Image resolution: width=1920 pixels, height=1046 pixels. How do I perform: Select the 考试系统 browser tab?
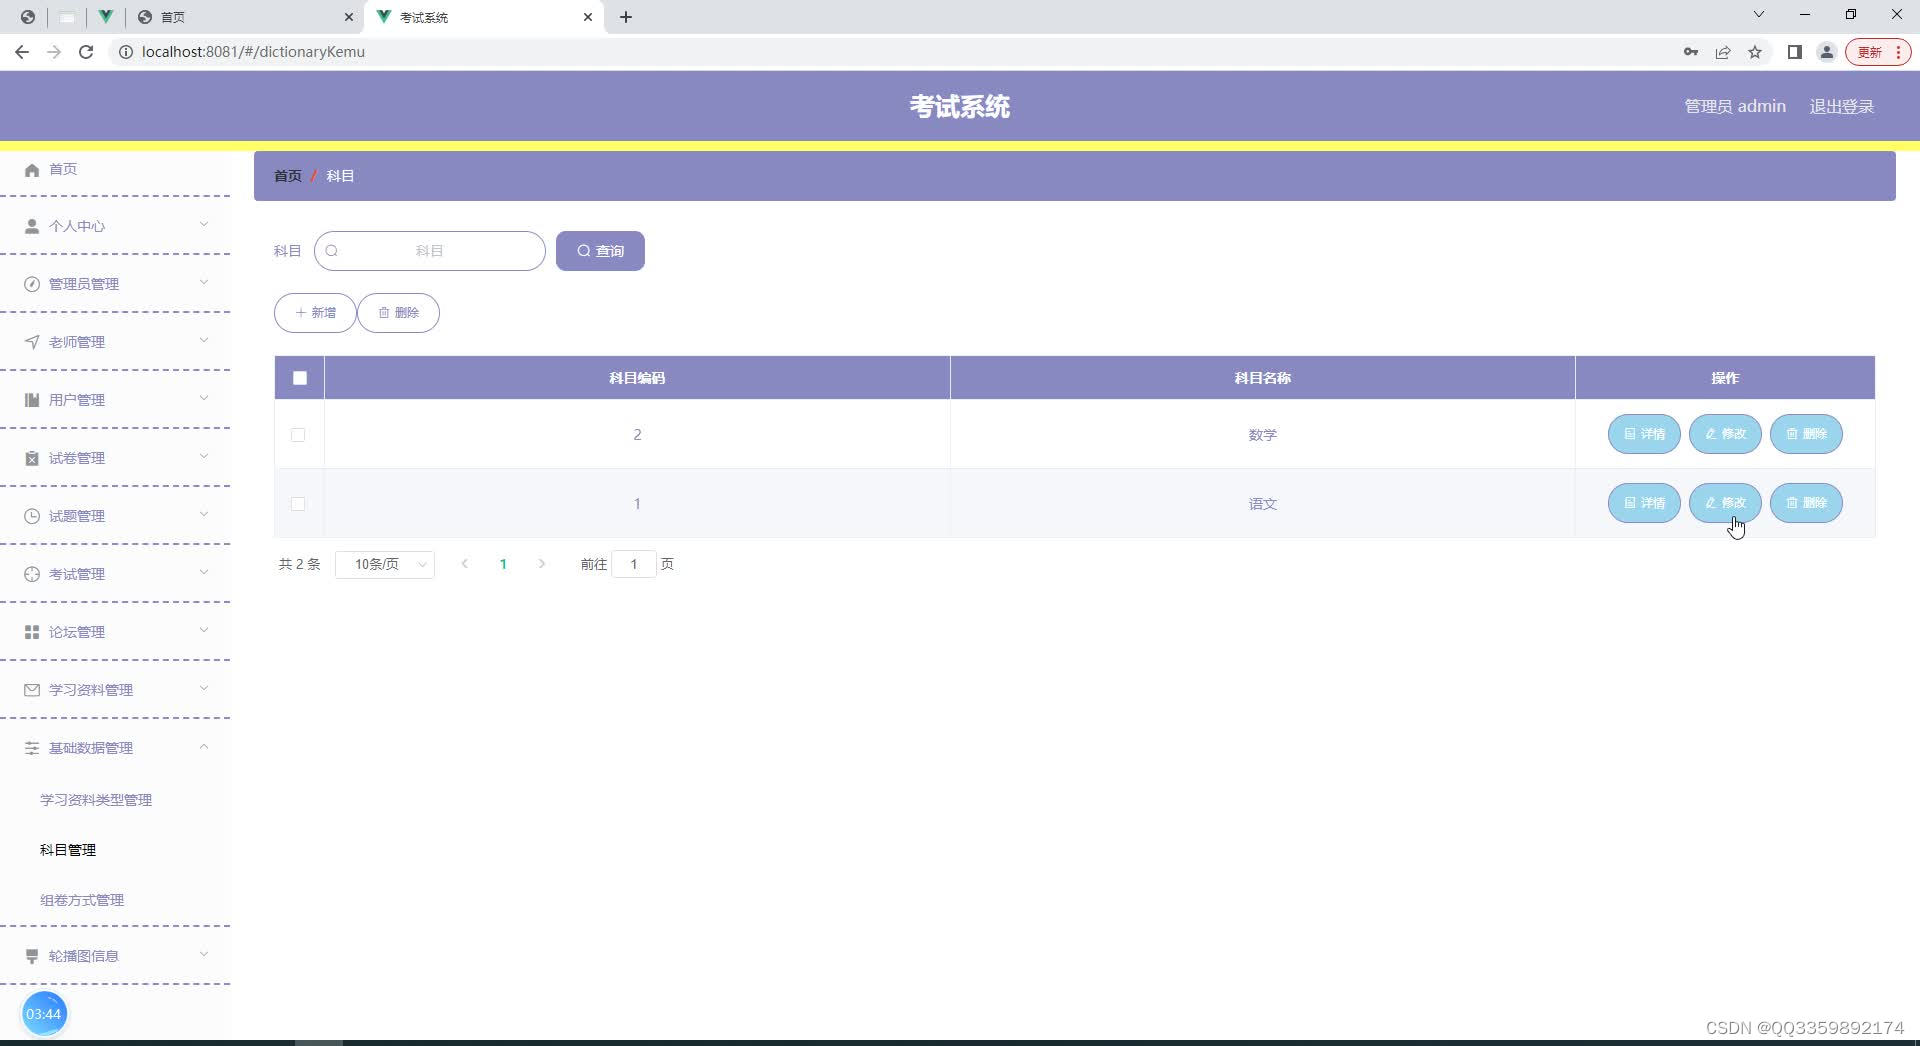[x=486, y=17]
